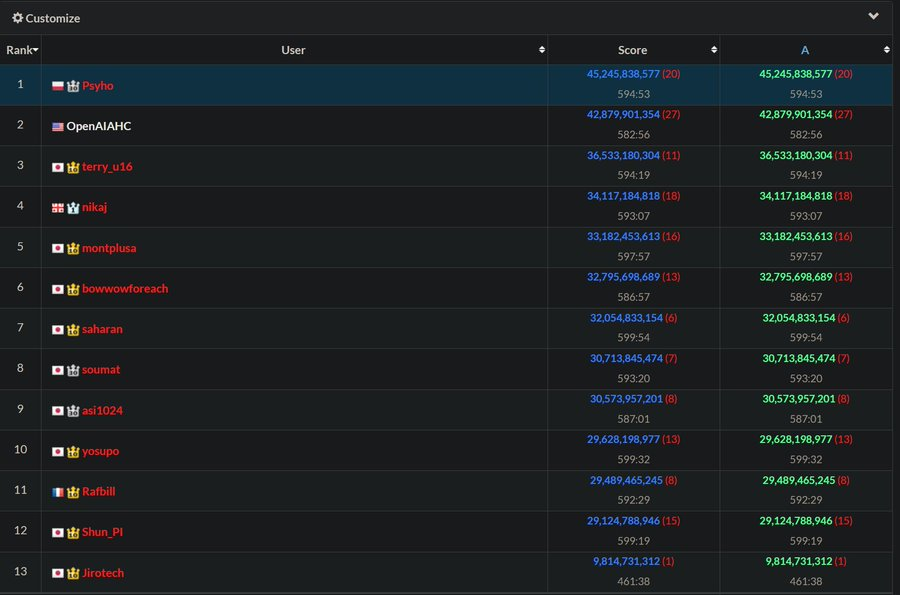Viewport: 900px width, 595px height.
Task: Click gold crown icon beside montplusa
Action: tap(73, 248)
